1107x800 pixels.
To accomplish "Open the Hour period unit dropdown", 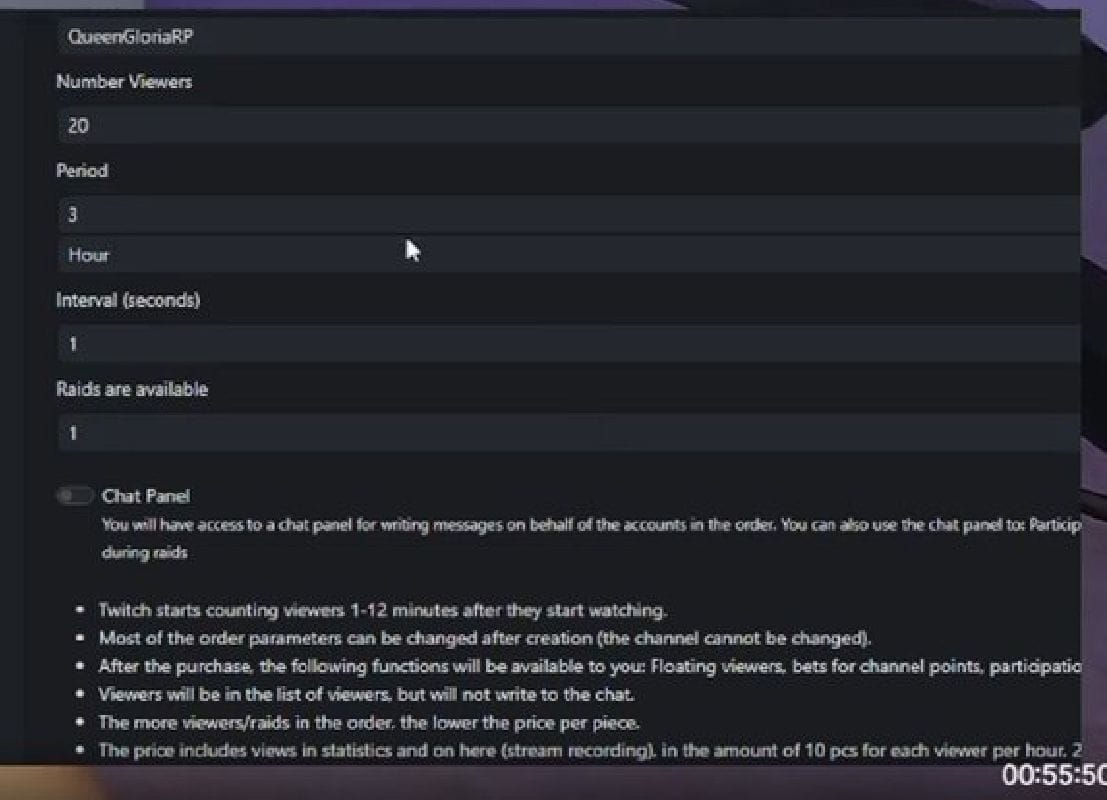I will 568,255.
